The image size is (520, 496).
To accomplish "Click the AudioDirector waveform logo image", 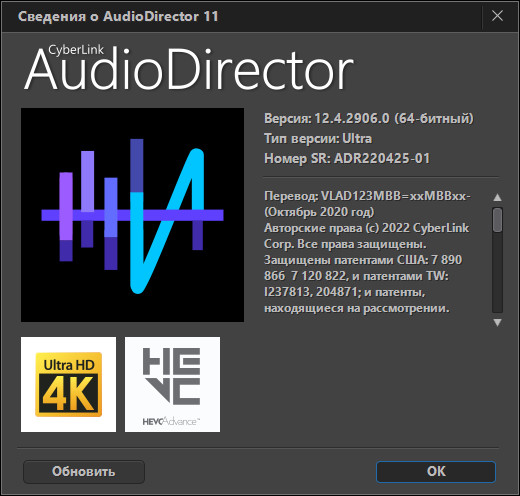I will click(132, 215).
